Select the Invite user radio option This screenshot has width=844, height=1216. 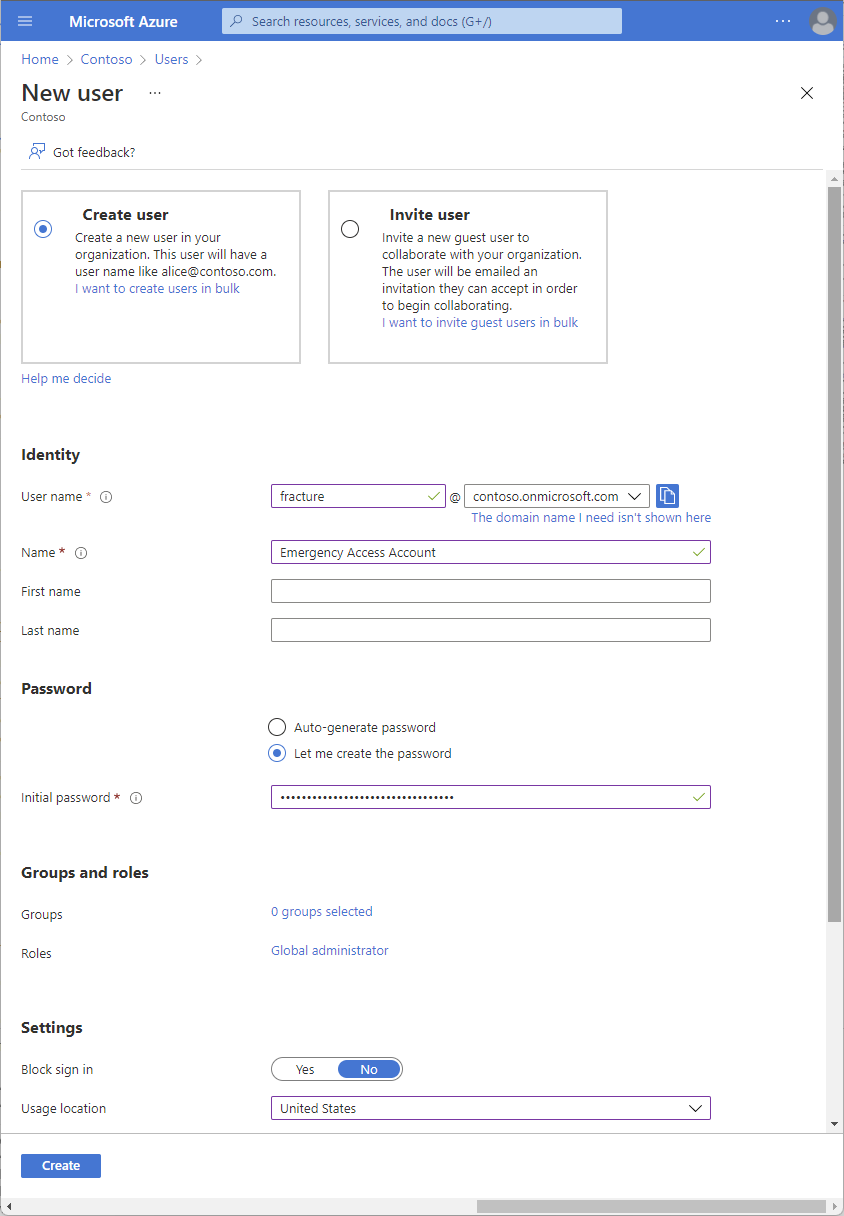pos(350,229)
